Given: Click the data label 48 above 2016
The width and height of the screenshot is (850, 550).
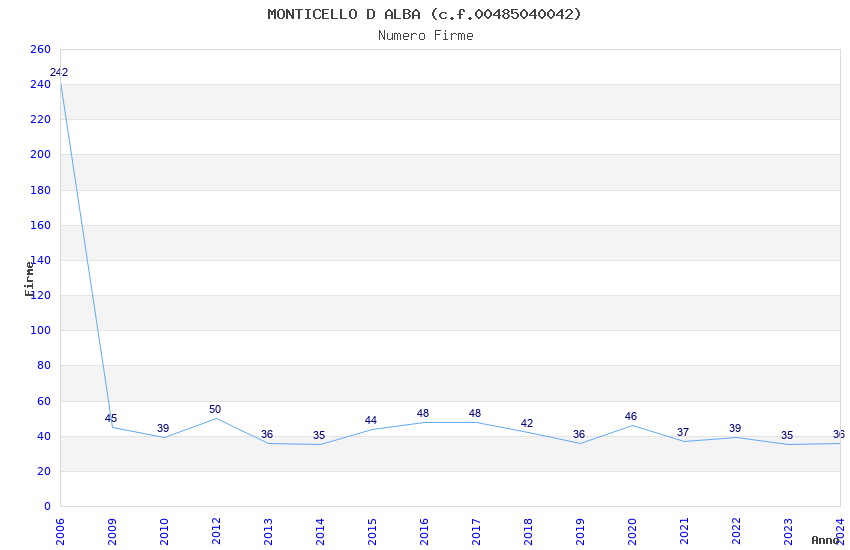Looking at the screenshot, I should point(423,413).
